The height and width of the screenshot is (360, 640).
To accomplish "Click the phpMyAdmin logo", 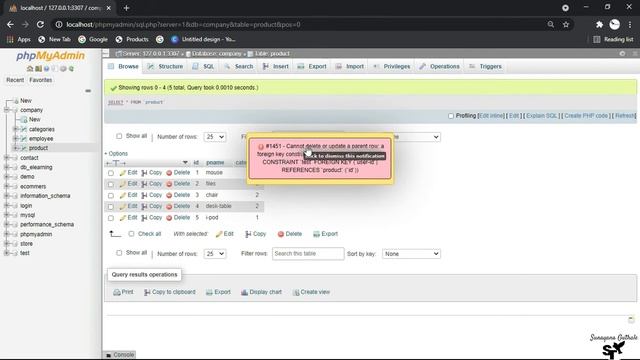I will coord(51,56).
